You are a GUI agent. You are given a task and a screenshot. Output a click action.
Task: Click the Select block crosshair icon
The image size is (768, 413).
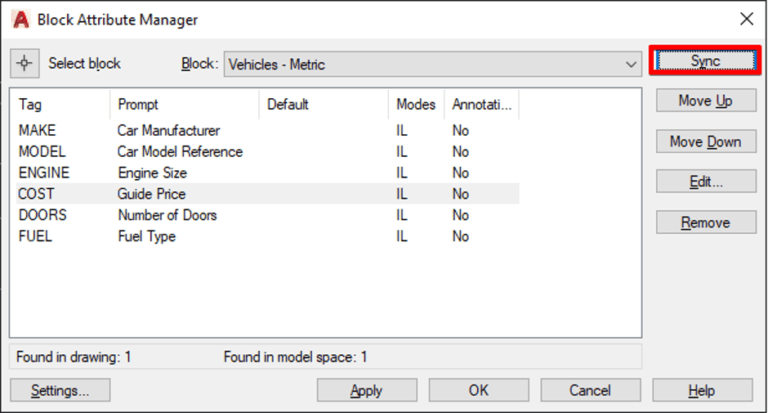point(24,63)
